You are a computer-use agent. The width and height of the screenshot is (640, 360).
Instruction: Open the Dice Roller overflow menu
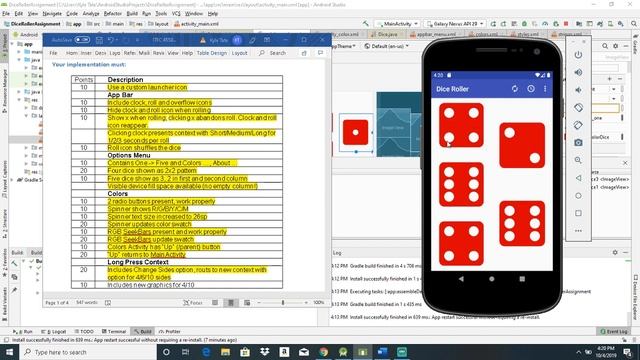[x=545, y=89]
